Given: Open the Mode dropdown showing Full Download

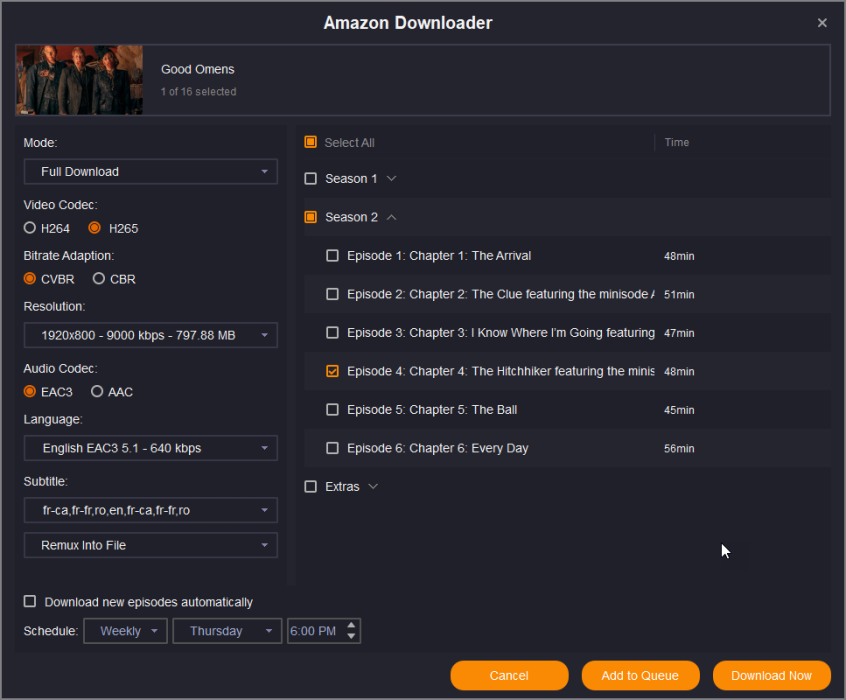Looking at the screenshot, I should tap(151, 172).
